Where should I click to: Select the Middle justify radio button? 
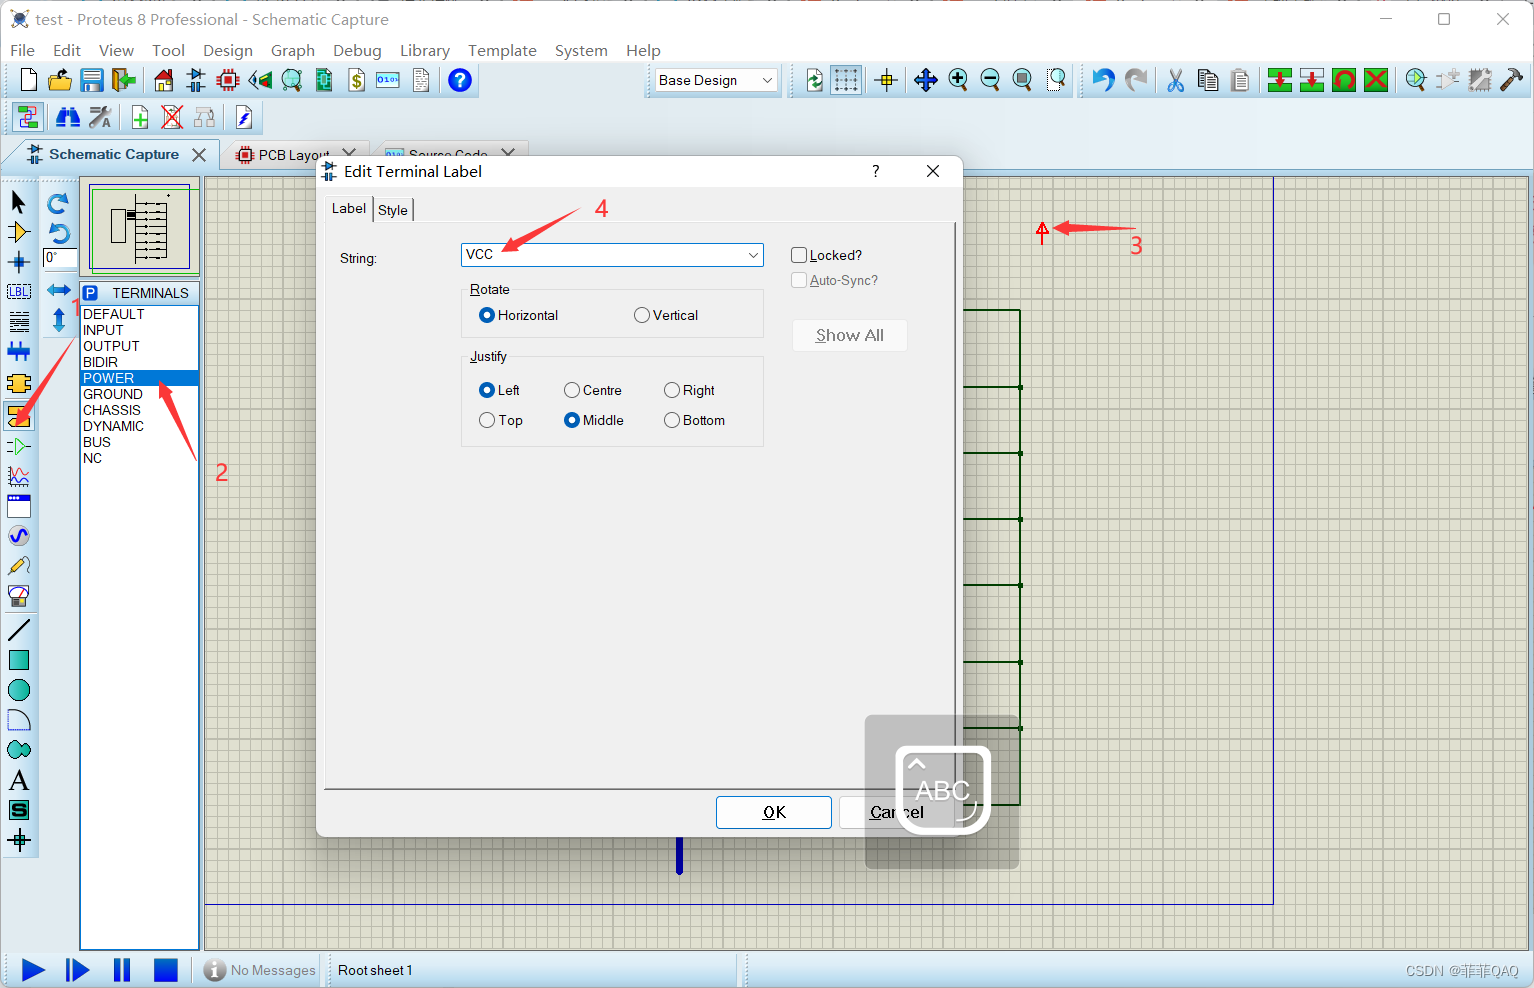572,420
